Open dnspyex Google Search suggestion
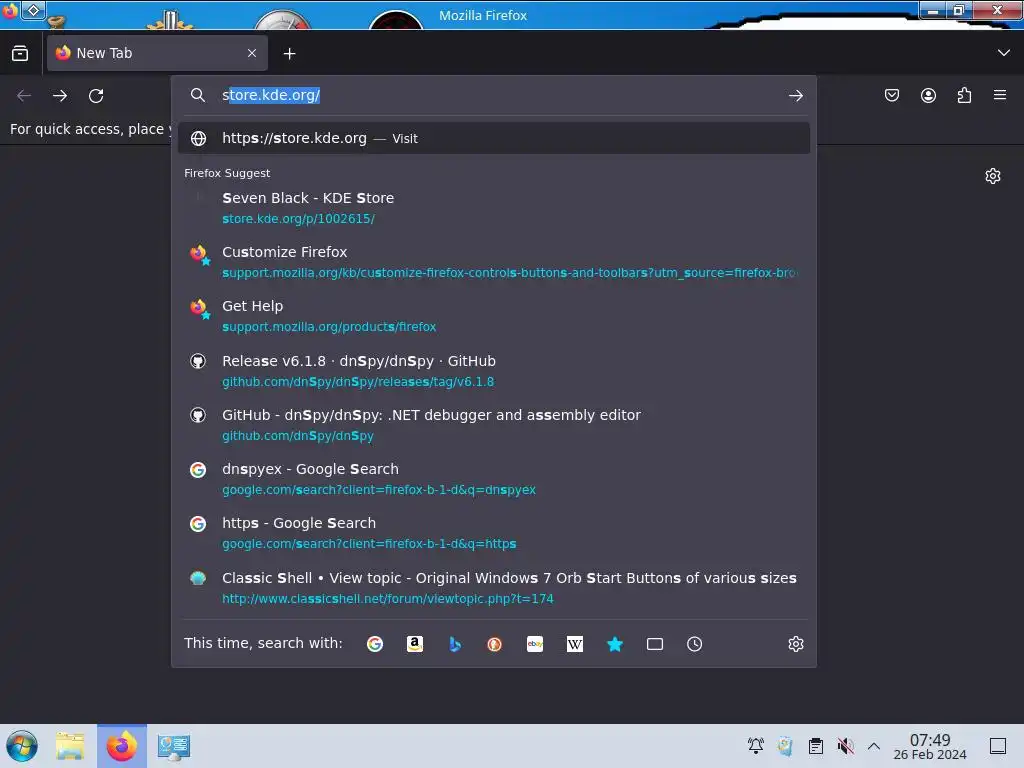Viewport: 1024px width, 768px height. pyautogui.click(x=494, y=479)
